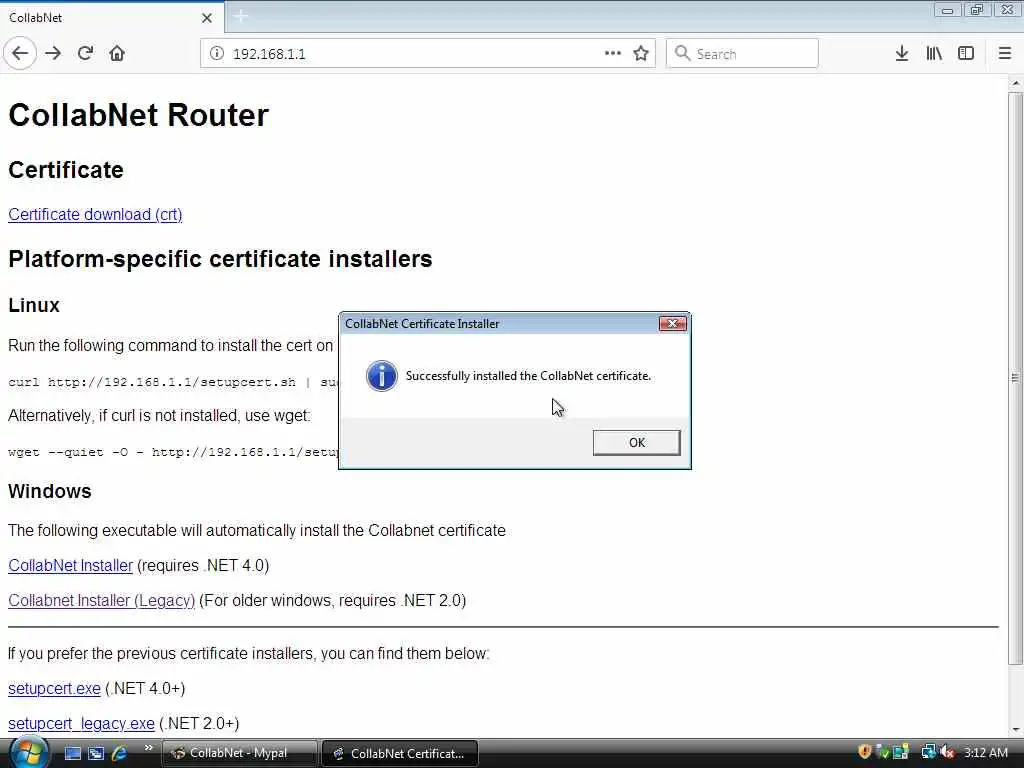Launch Internet Explorer from quick launch
Screen dimensions: 1024x768
120,753
